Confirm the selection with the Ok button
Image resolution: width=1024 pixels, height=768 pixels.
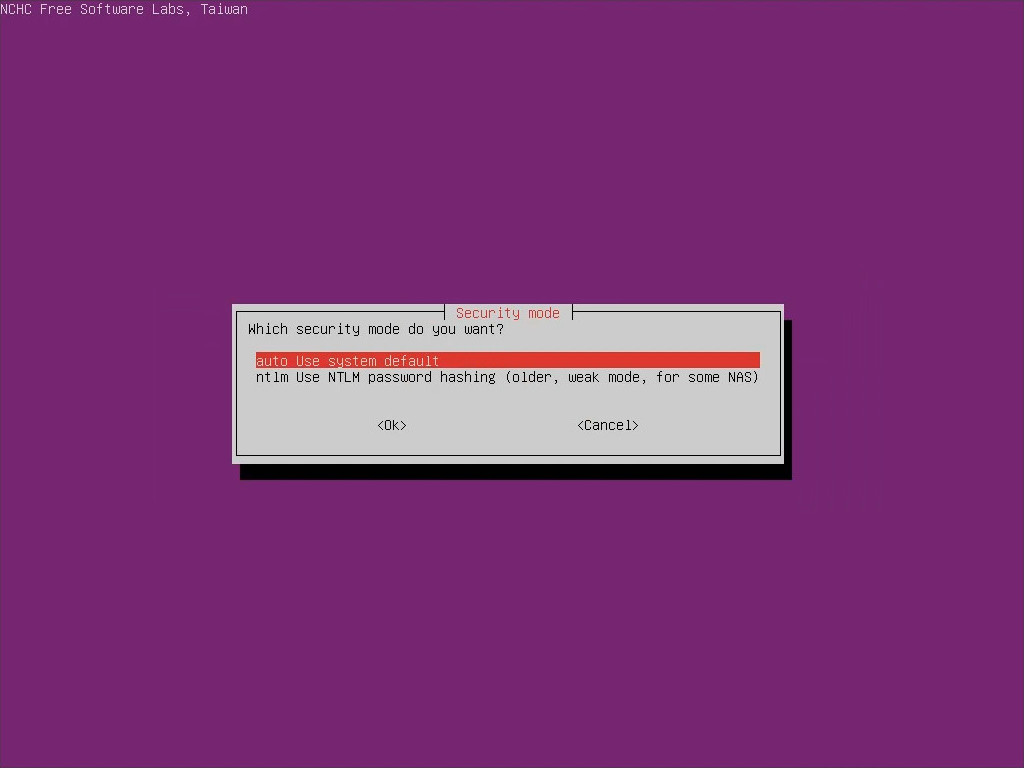392,426
